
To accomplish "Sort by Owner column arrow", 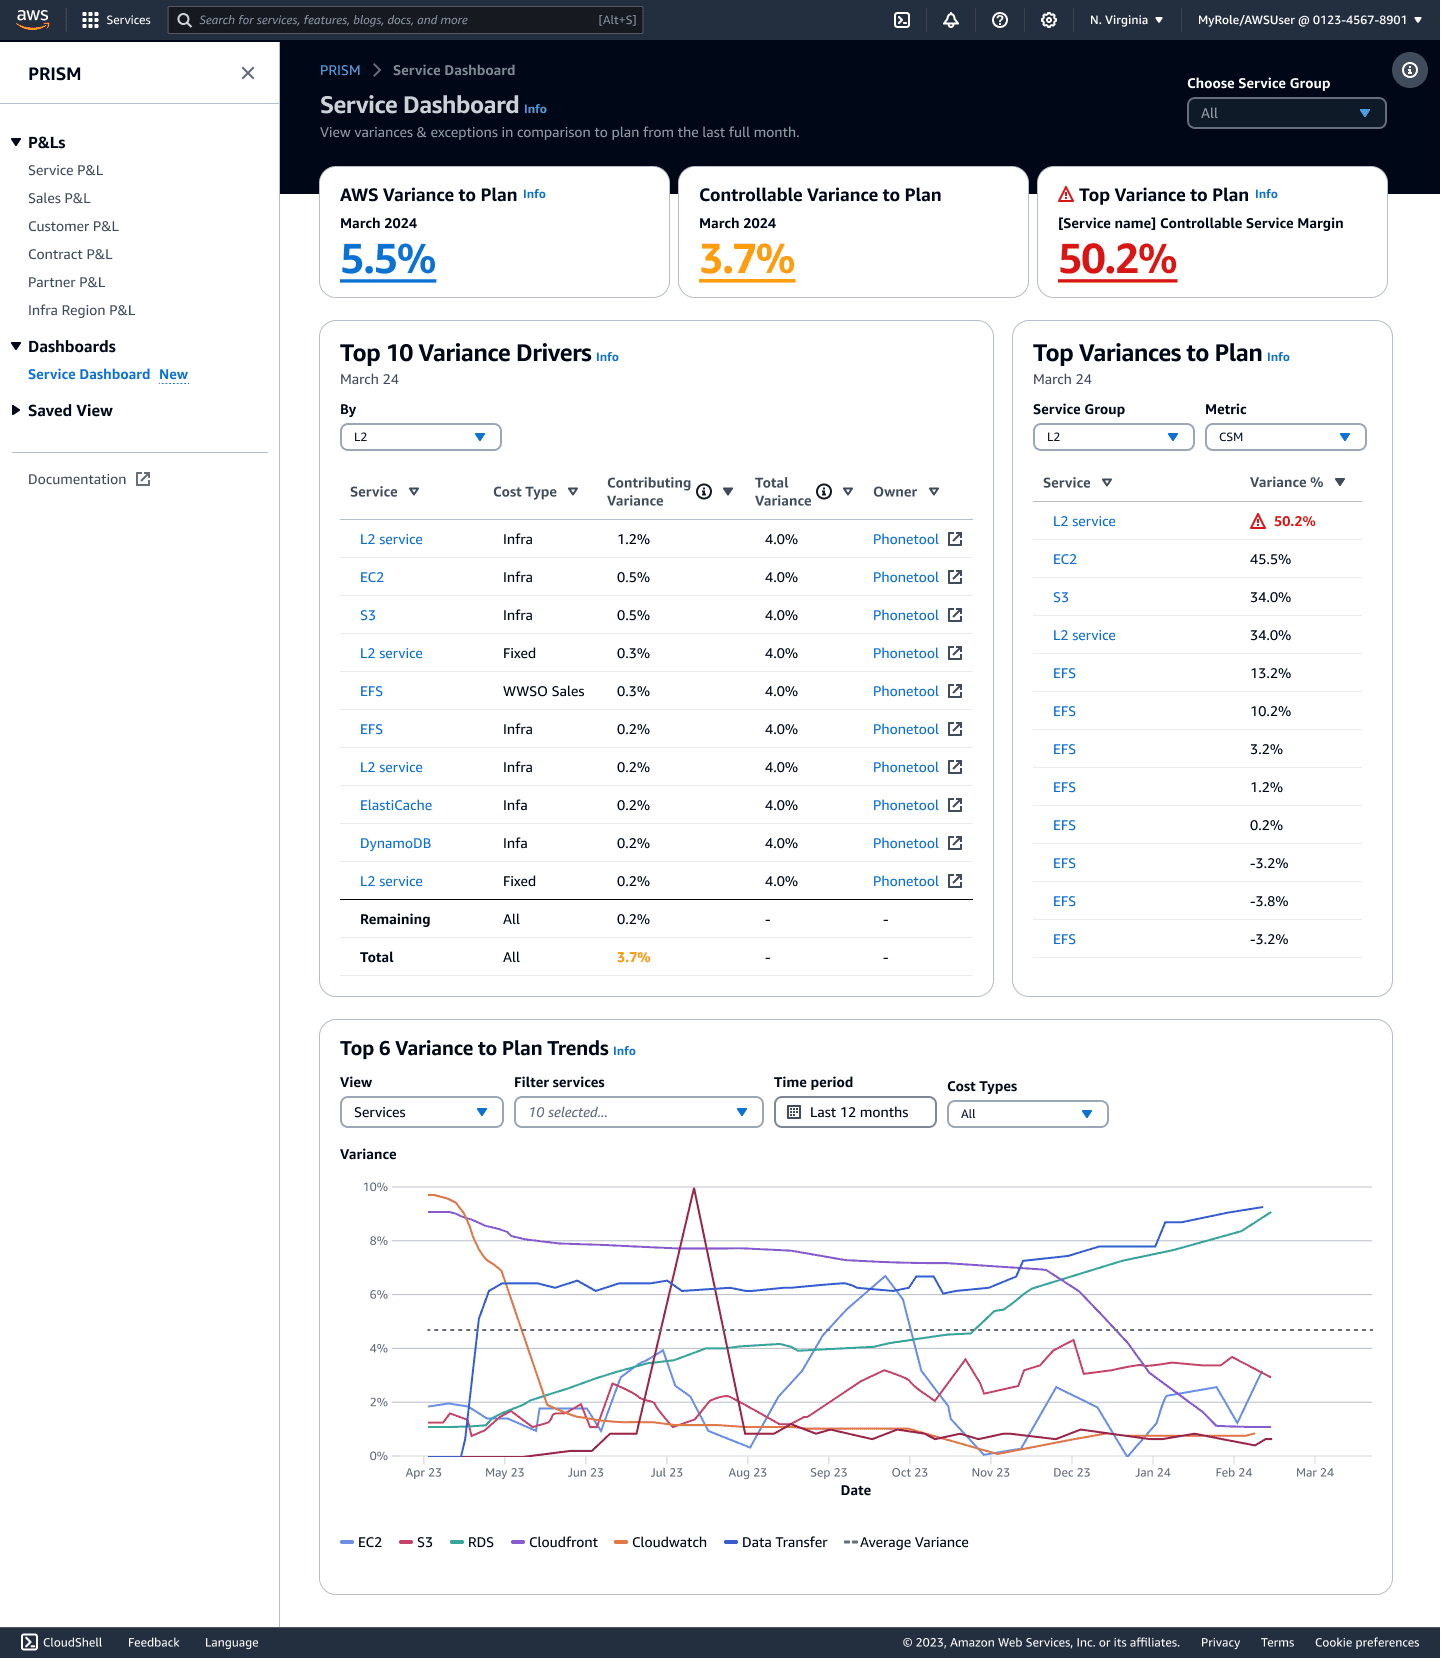I will (934, 491).
